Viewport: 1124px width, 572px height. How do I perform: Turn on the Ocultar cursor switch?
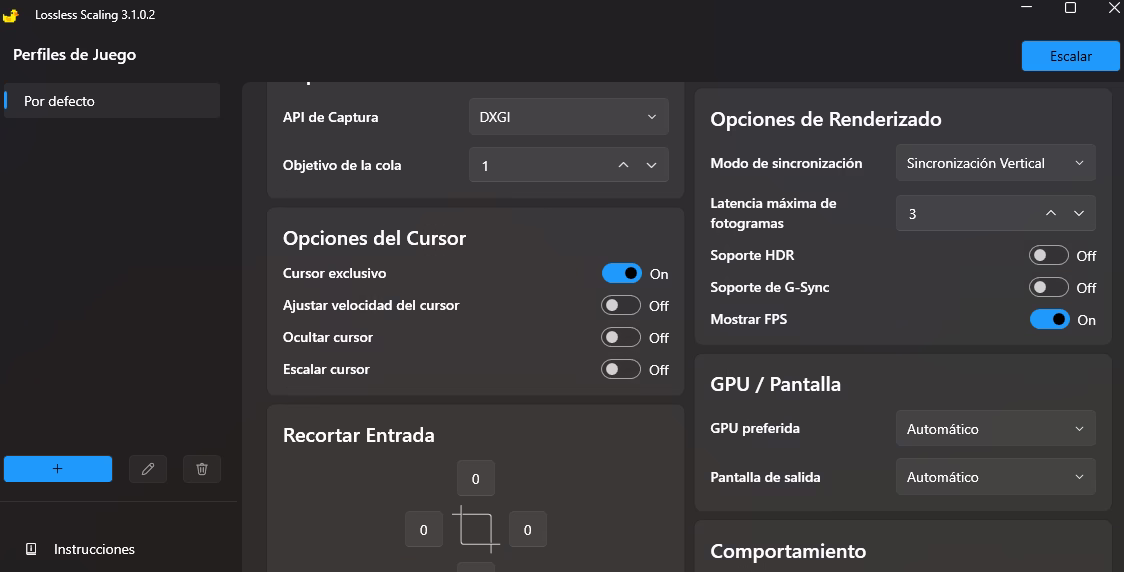point(621,337)
